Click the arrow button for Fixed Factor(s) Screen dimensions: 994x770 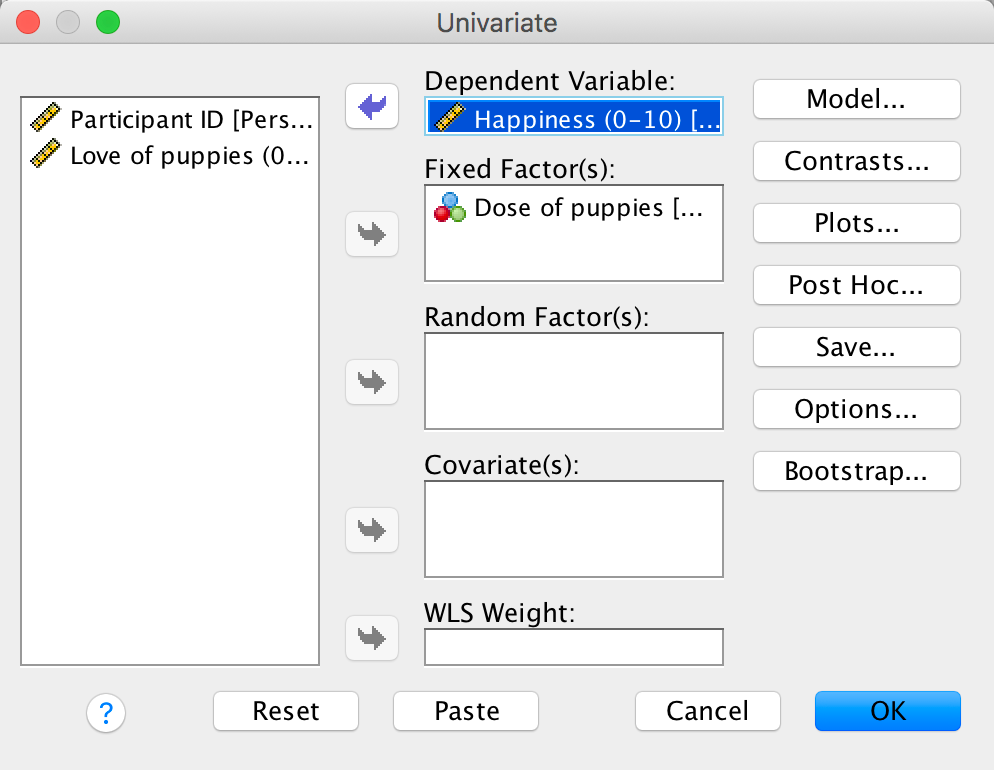(372, 234)
